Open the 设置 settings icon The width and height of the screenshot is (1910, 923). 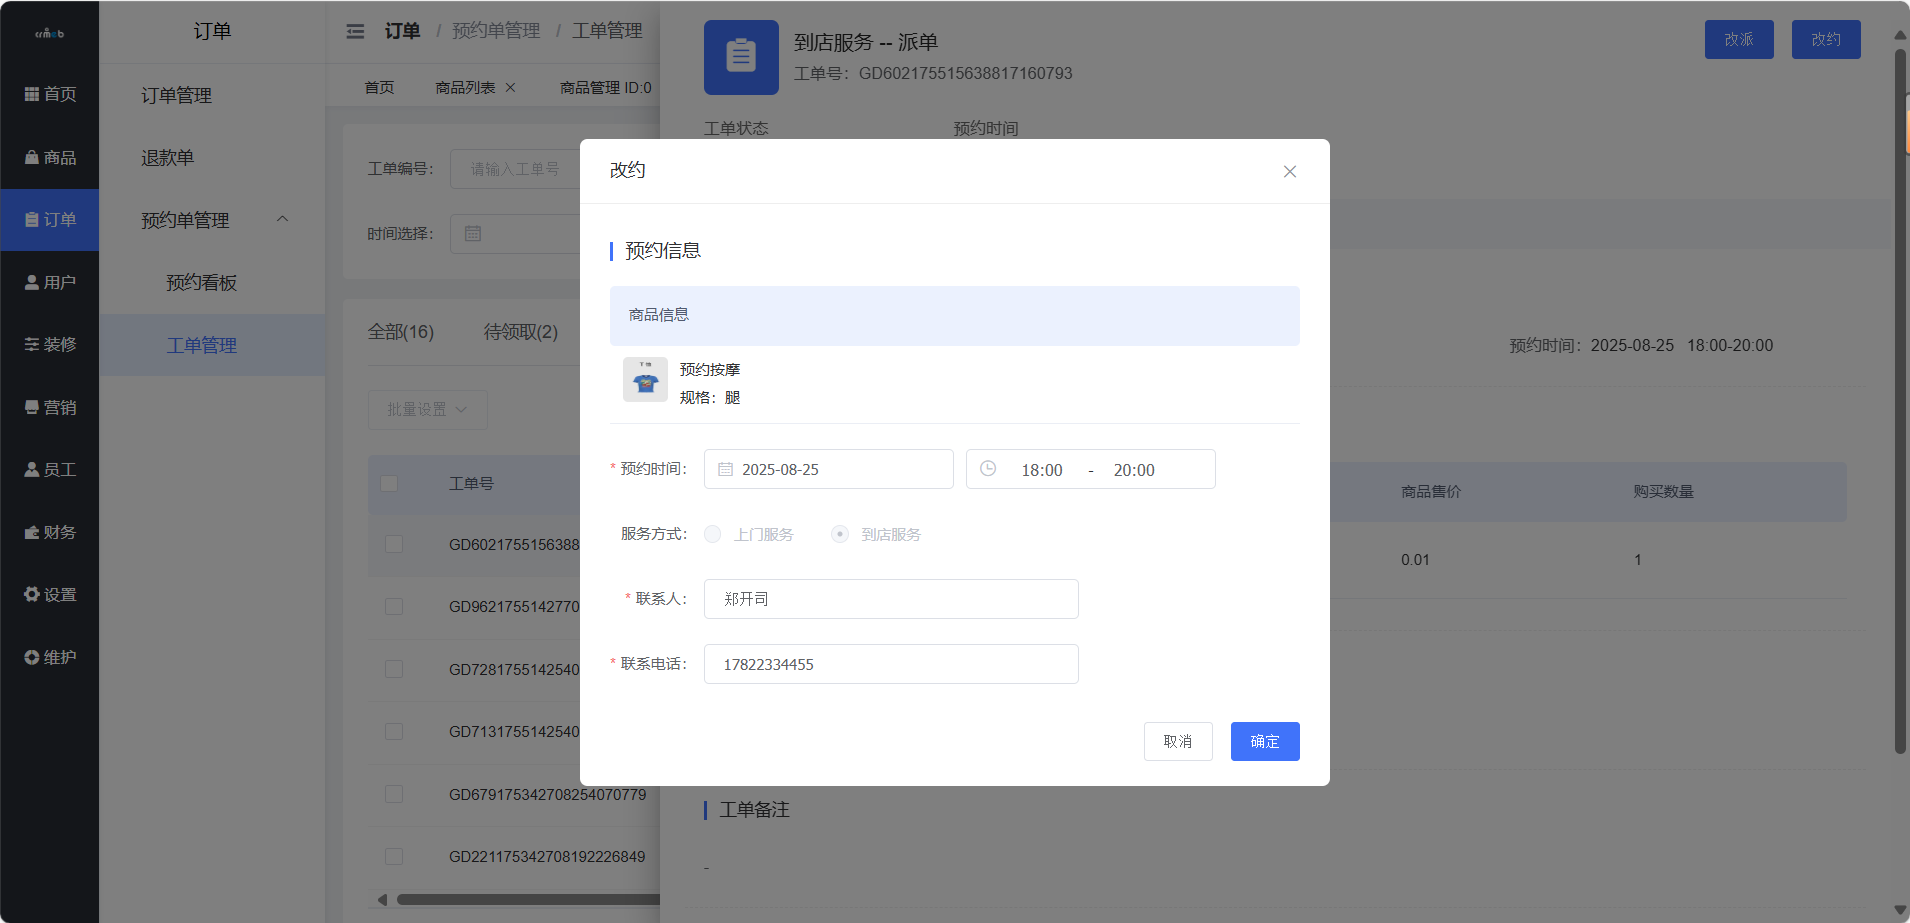coord(31,593)
